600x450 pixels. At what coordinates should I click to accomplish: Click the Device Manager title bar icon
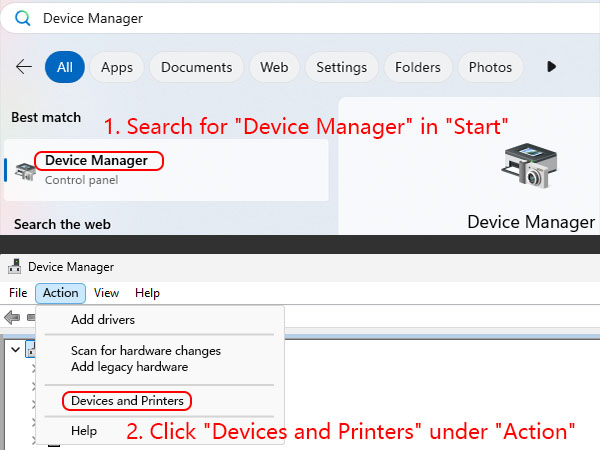(x=14, y=267)
